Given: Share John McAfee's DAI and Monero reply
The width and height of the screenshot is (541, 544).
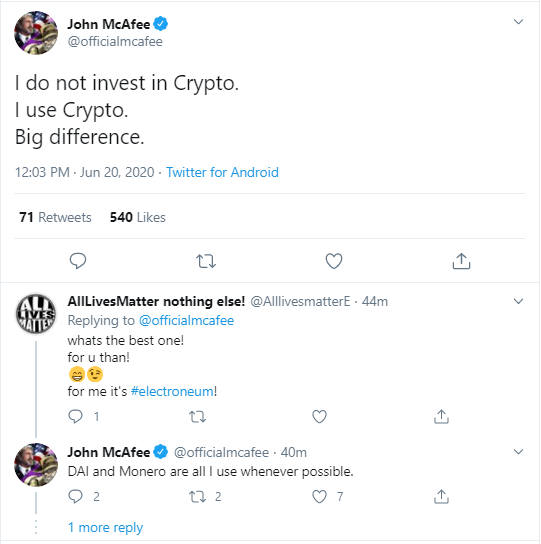Looking at the screenshot, I should (x=441, y=496).
